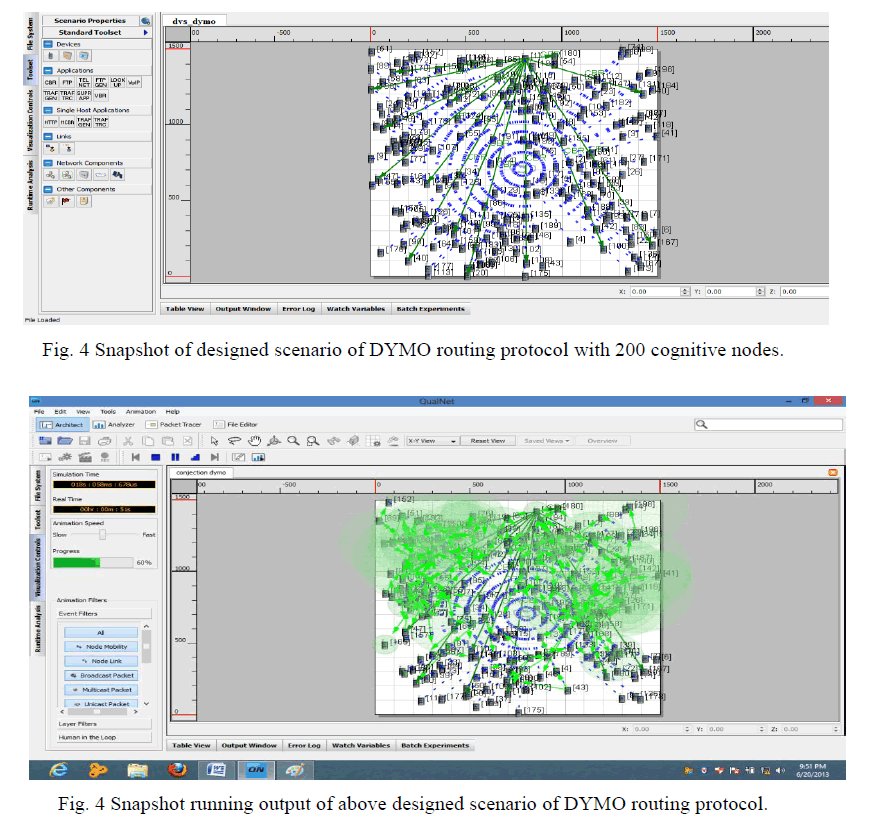
Task: Collapse the Devices toolset section
Action: pos(48,44)
